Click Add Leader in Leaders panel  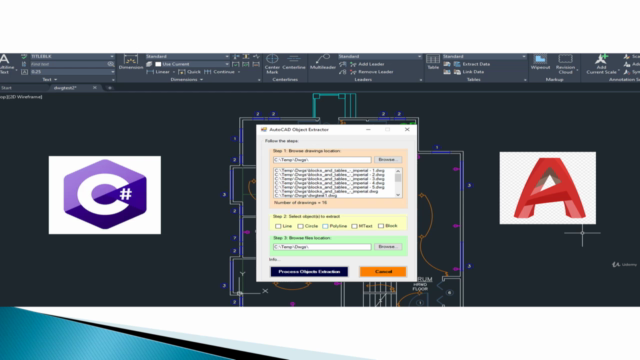(x=367, y=64)
